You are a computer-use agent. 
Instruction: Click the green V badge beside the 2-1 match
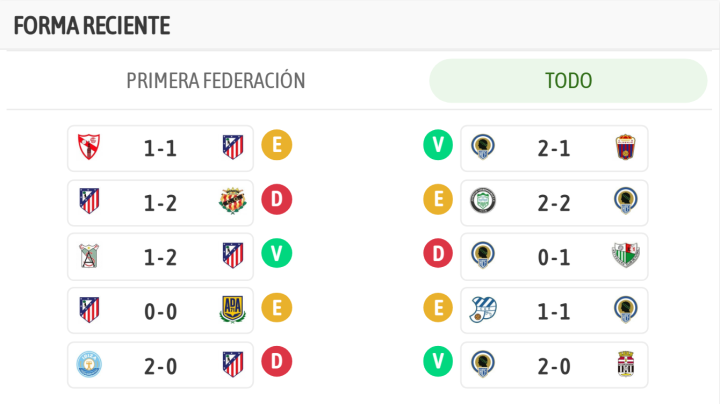pos(438,146)
